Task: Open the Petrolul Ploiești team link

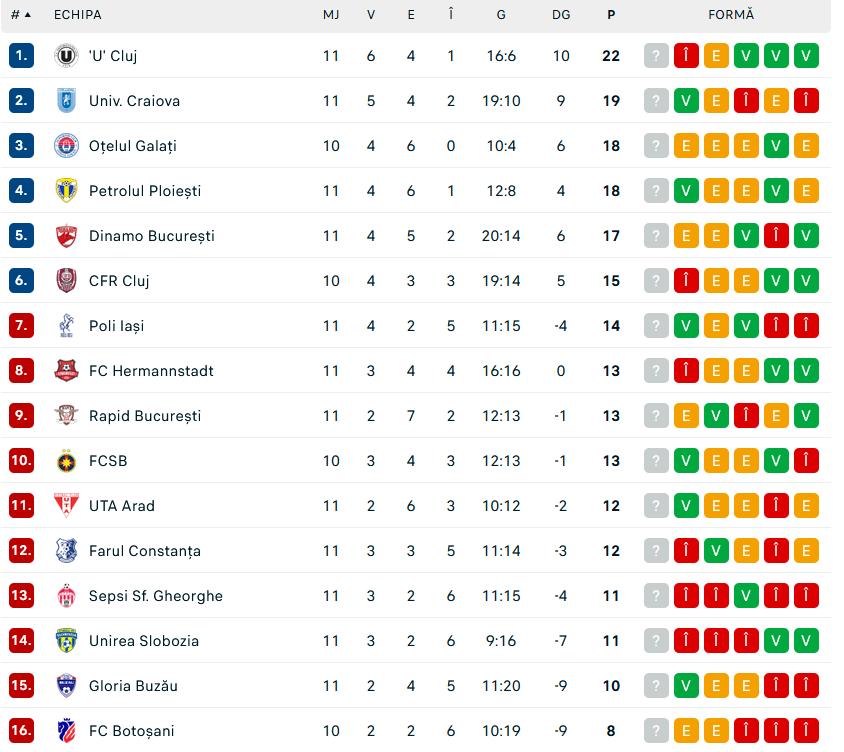Action: coord(145,191)
